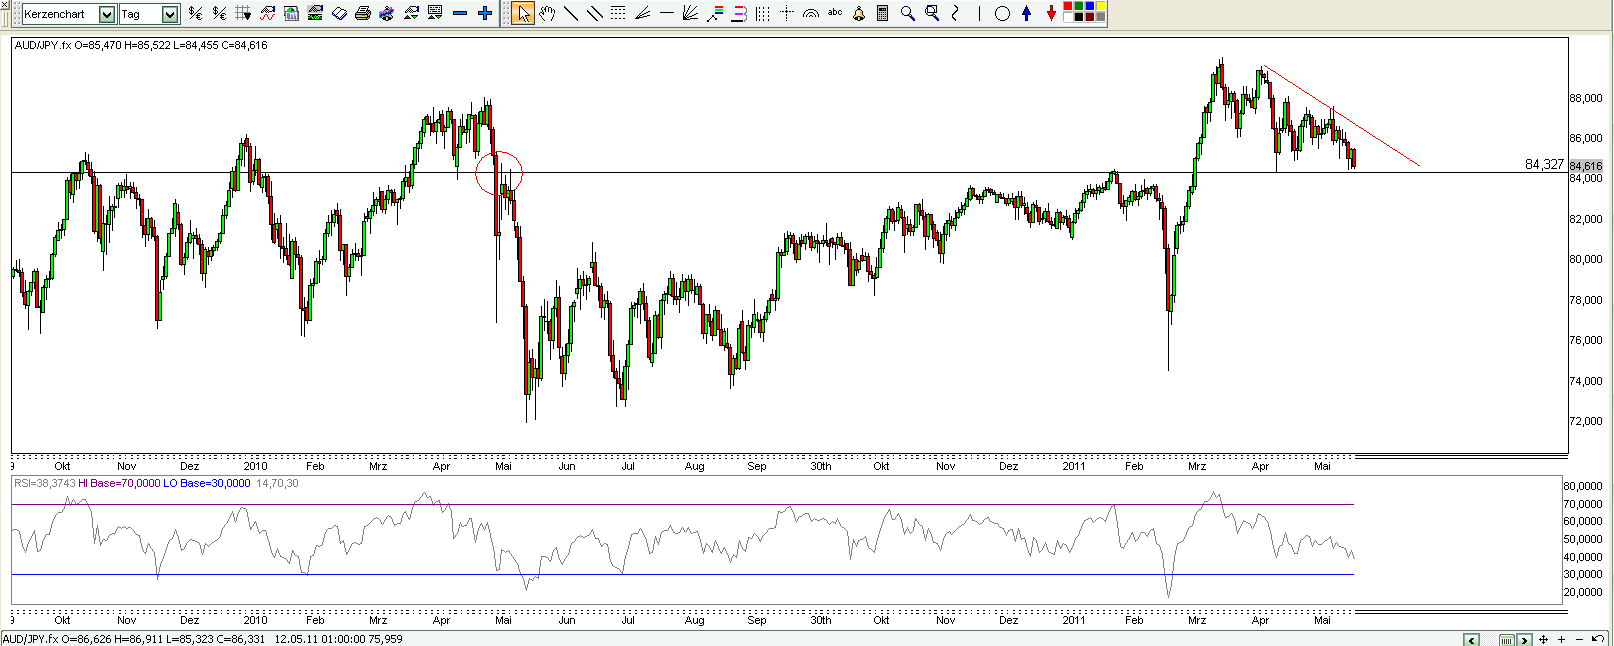This screenshot has width=1614, height=646.
Task: Click the bottom-right plus zoom button
Action: [x=1562, y=640]
